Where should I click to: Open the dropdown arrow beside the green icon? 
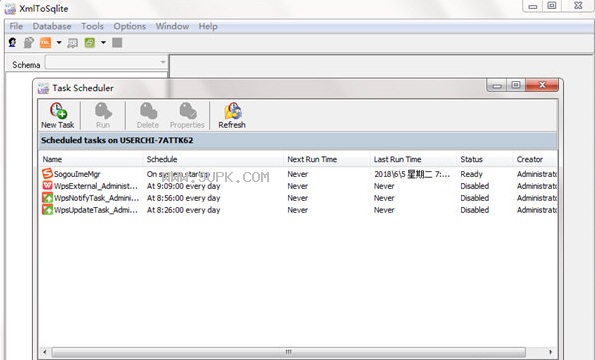pyautogui.click(x=103, y=42)
